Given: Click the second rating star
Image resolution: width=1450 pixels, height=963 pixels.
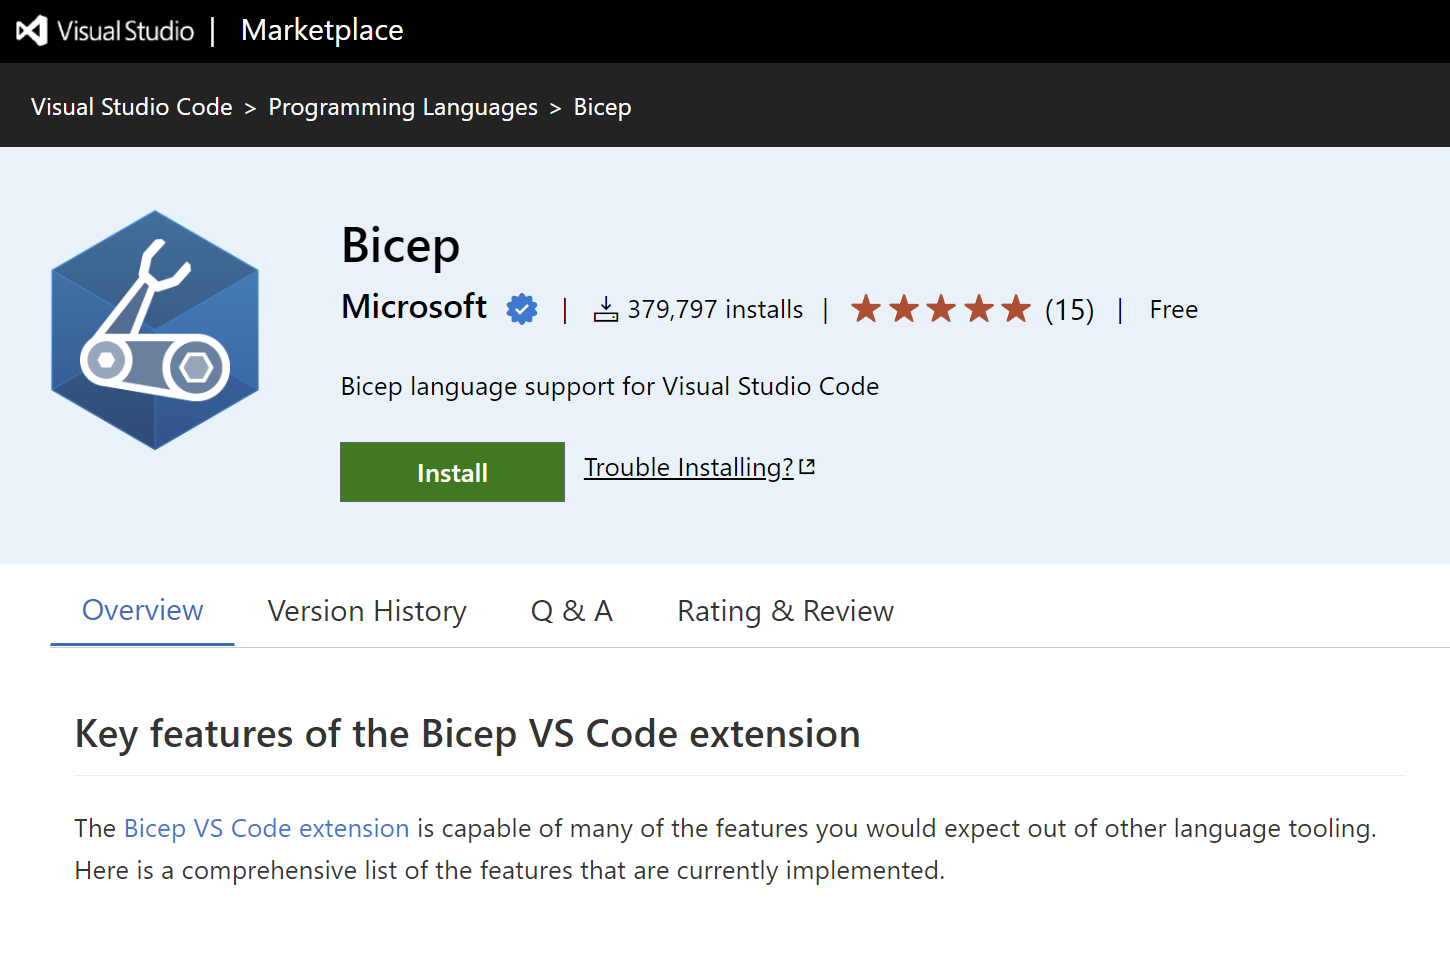Looking at the screenshot, I should [x=903, y=309].
